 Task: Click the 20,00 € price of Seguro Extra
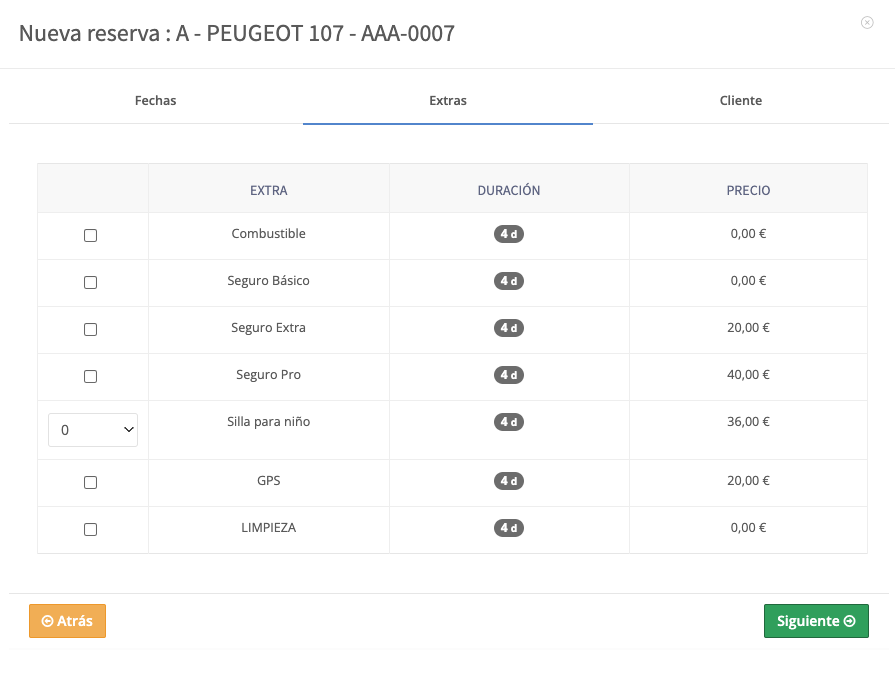pos(748,328)
